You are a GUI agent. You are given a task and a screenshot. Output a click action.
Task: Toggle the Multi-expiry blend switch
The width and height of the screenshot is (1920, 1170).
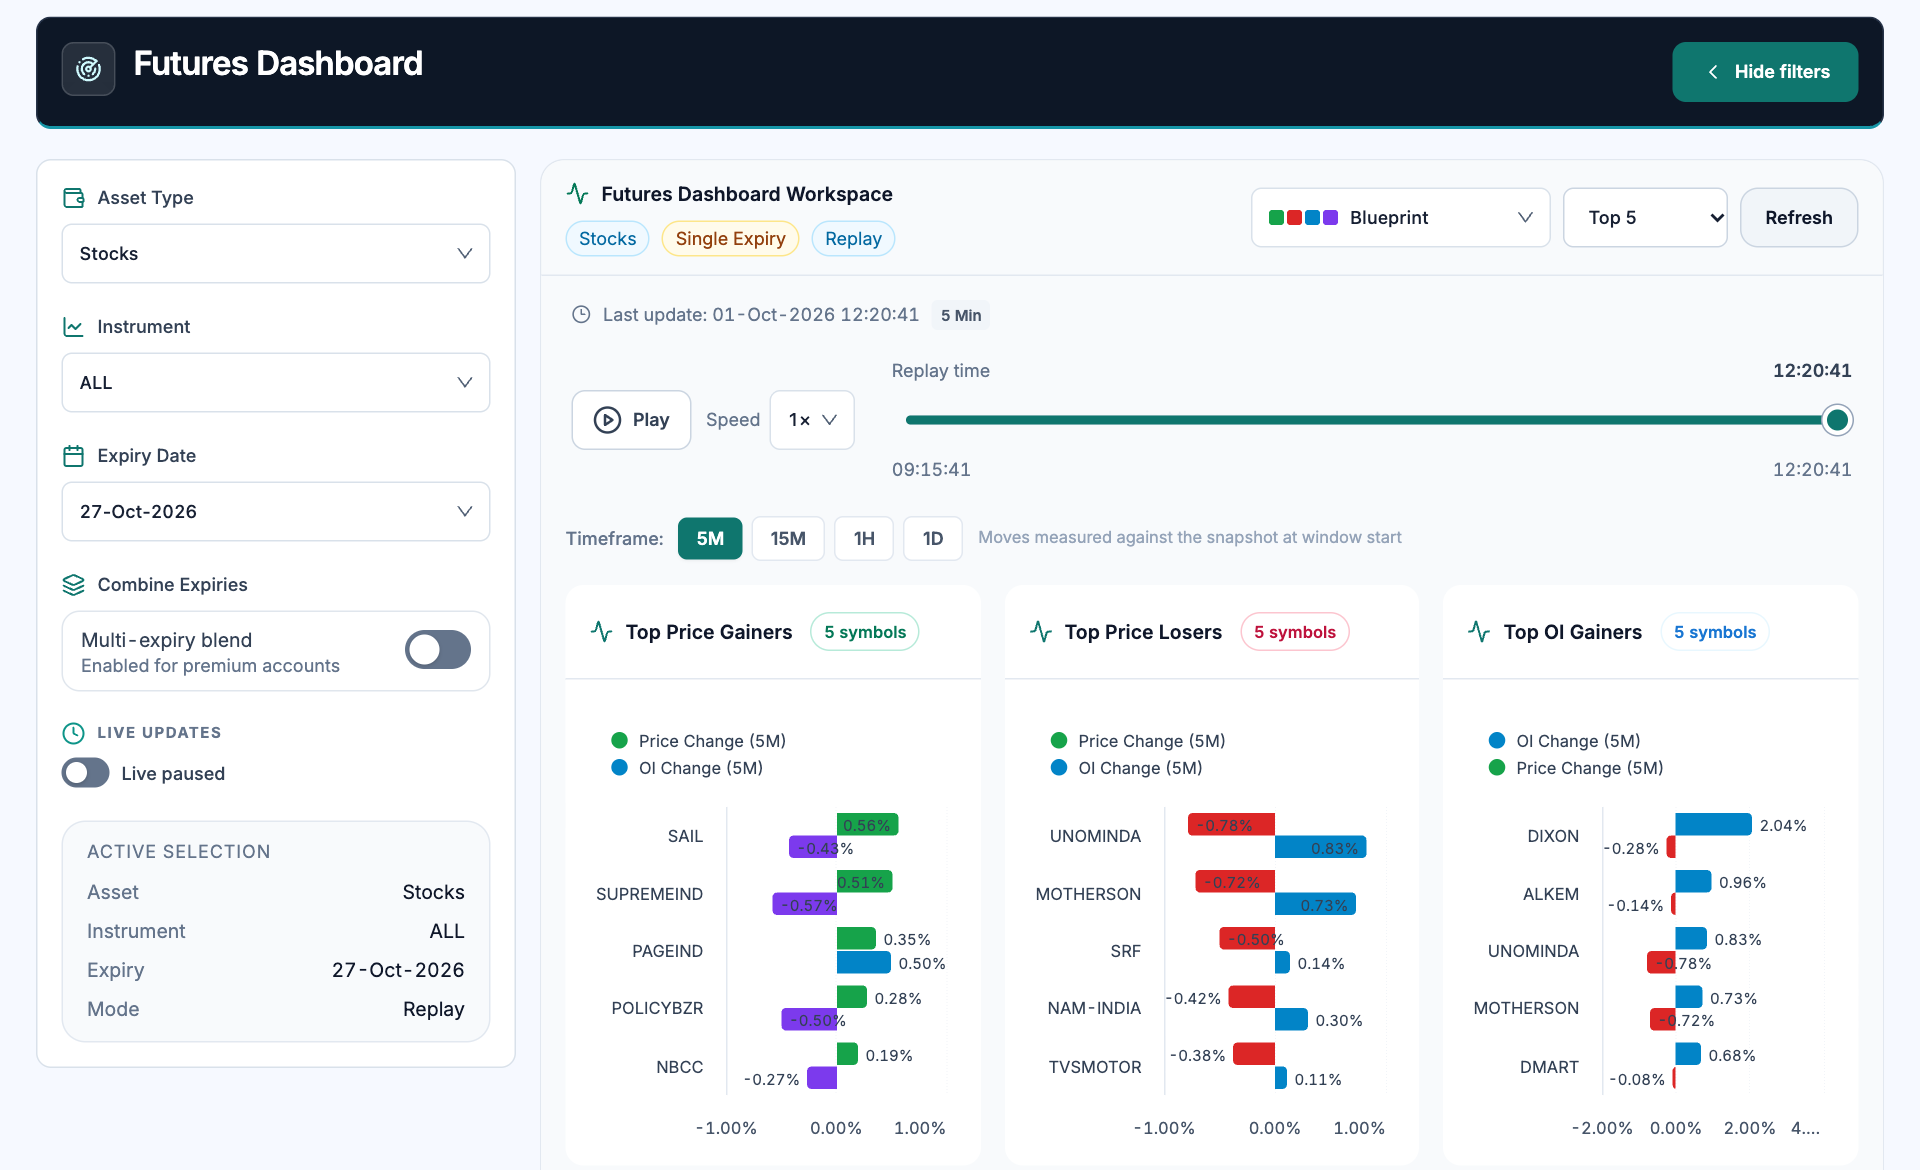tap(438, 650)
